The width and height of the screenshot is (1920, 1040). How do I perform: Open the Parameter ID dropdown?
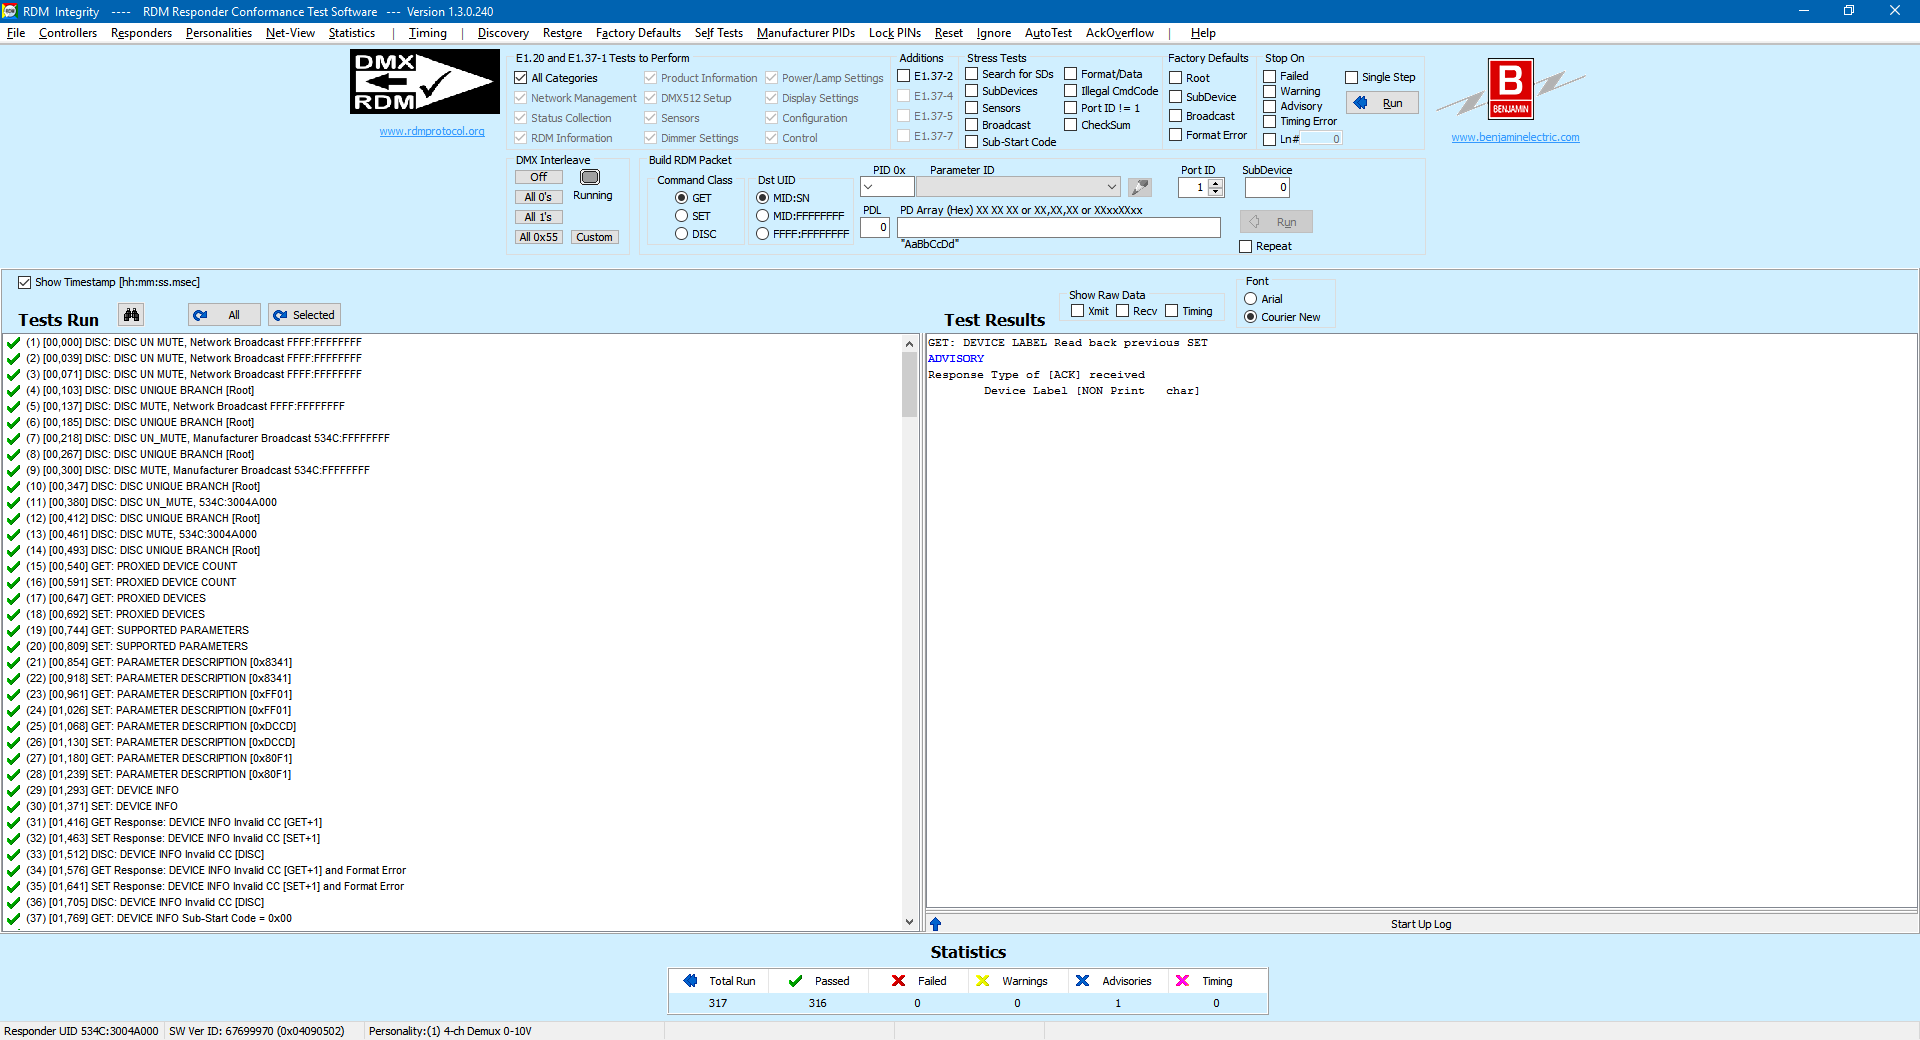click(x=1111, y=187)
